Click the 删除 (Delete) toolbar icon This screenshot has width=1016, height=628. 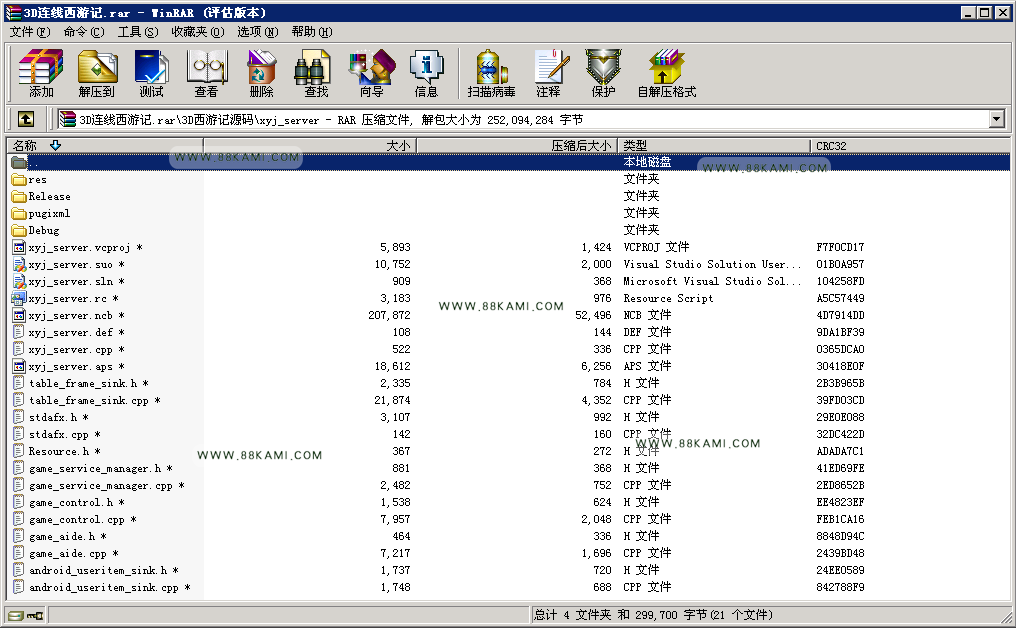[x=261, y=73]
